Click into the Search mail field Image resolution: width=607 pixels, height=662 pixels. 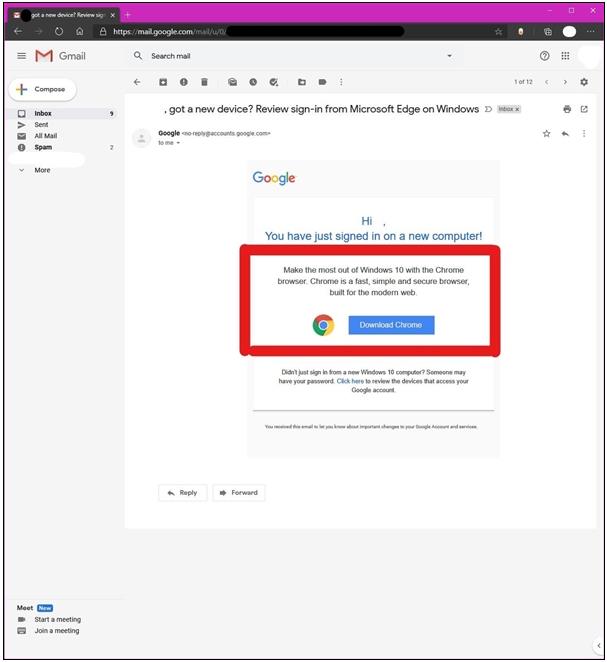pos(295,56)
